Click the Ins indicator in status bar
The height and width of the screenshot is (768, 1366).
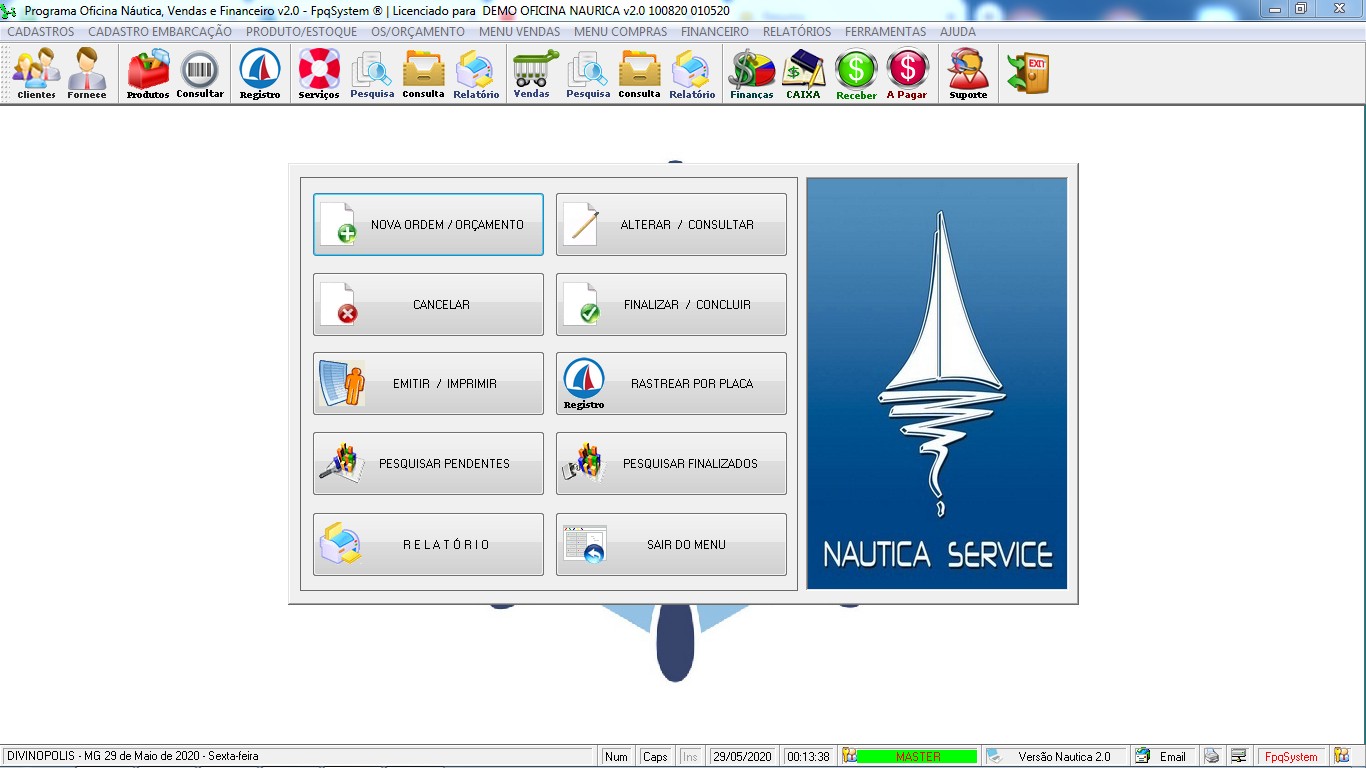(690, 757)
